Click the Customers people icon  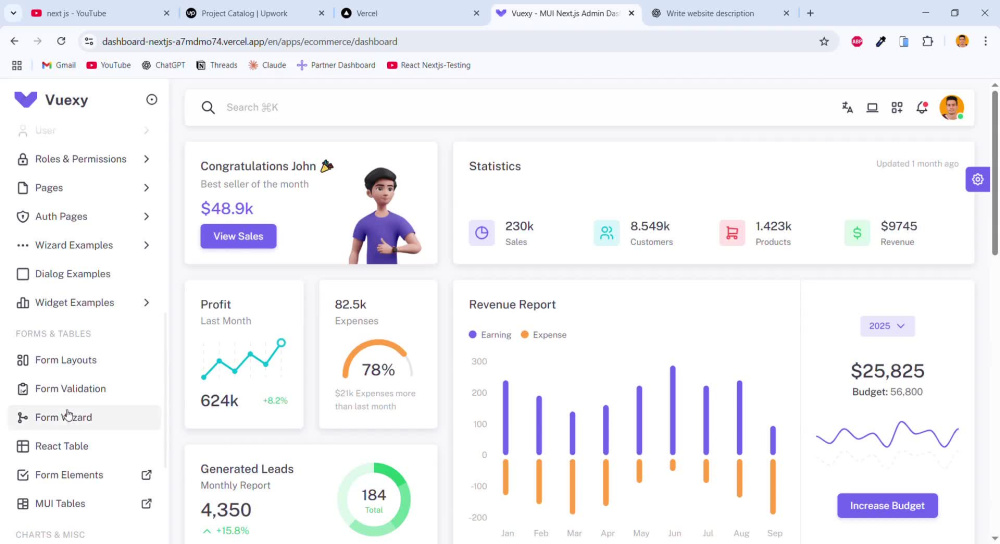click(607, 233)
